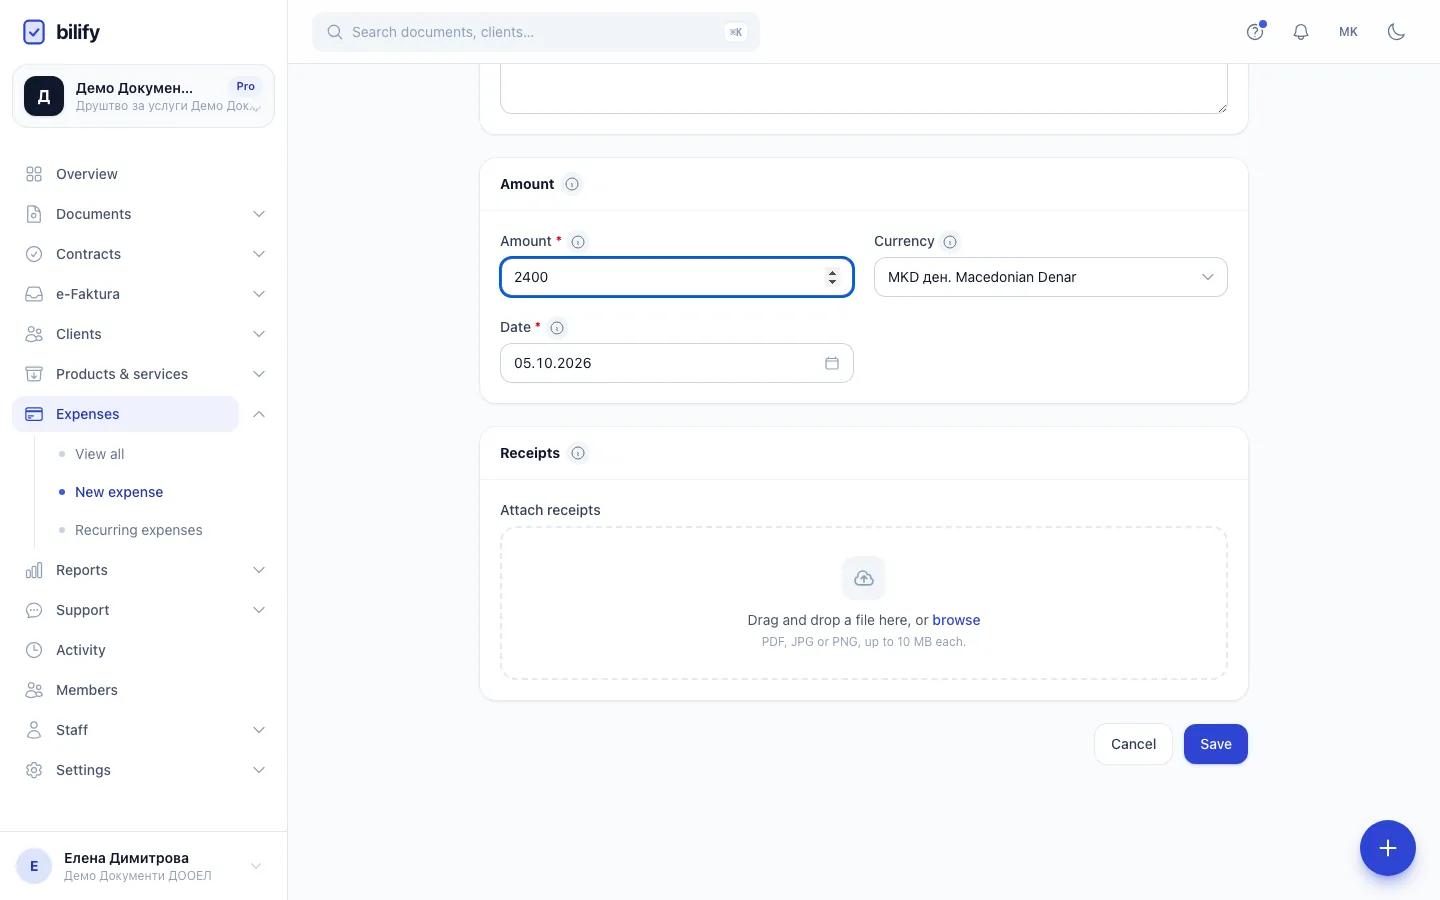Save the expense
Viewport: 1440px width, 900px height.
click(x=1216, y=744)
